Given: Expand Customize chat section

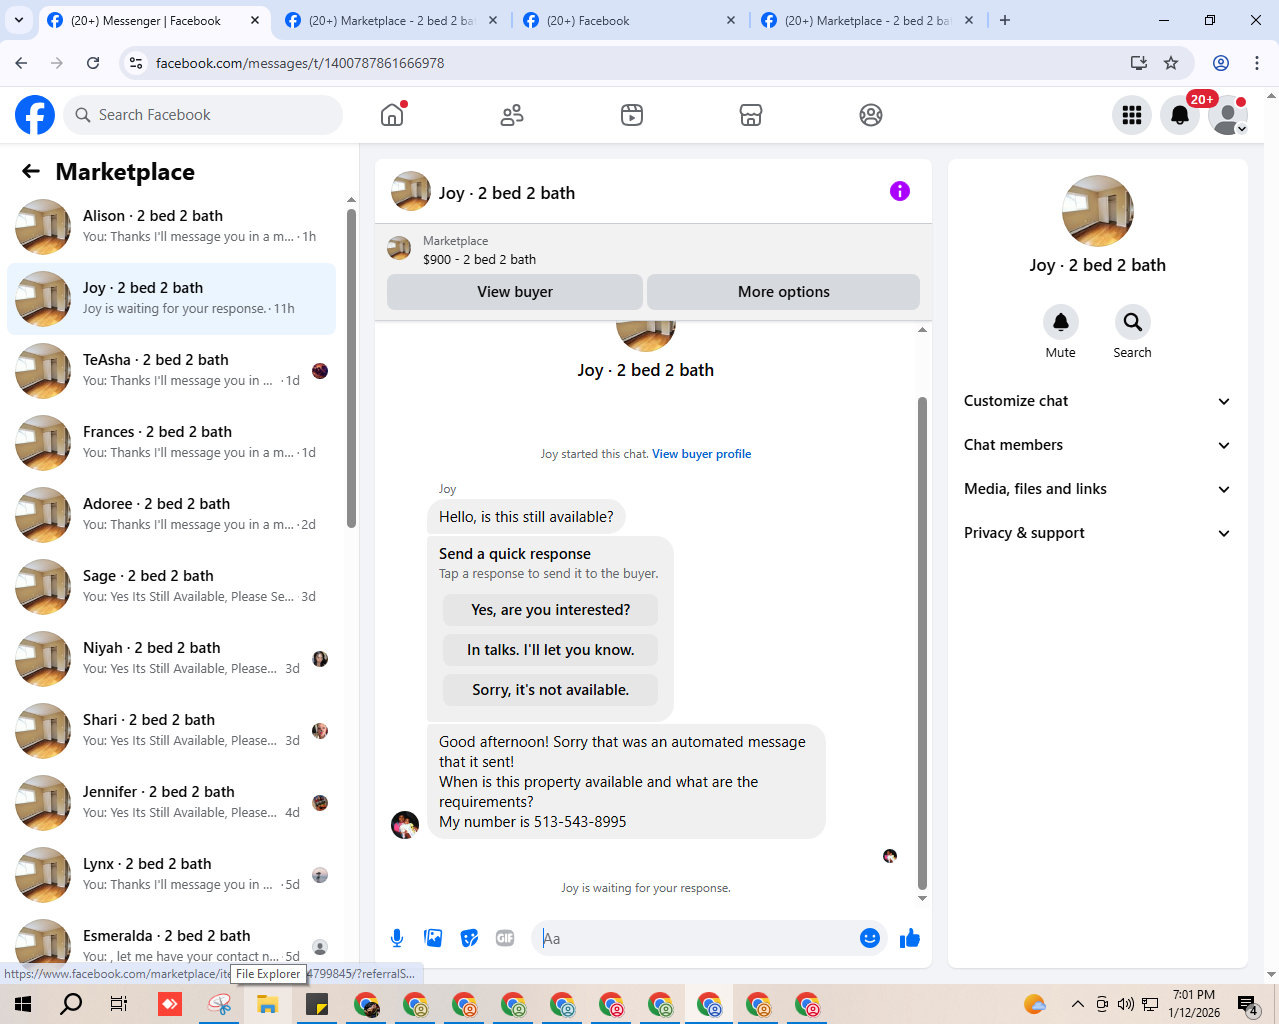Looking at the screenshot, I should click(1097, 401).
